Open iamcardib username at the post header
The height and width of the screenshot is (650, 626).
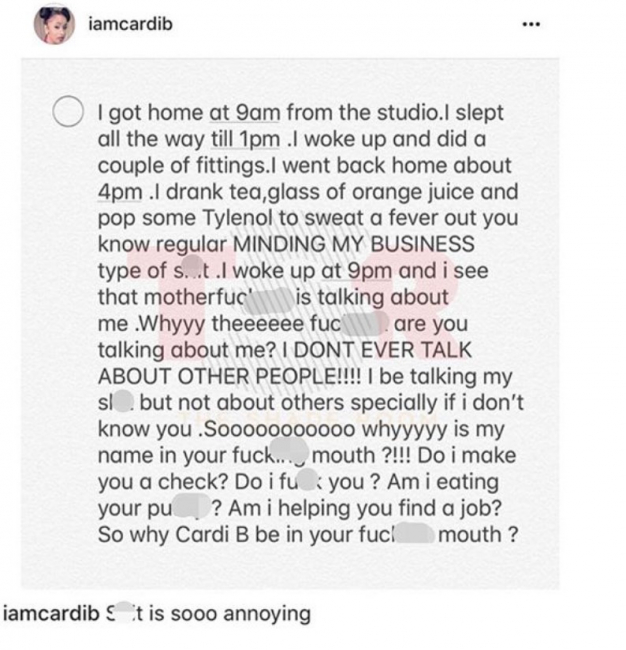click(x=130, y=24)
